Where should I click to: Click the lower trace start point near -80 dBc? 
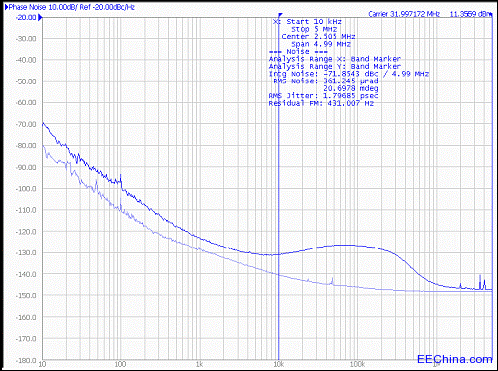tap(43, 146)
